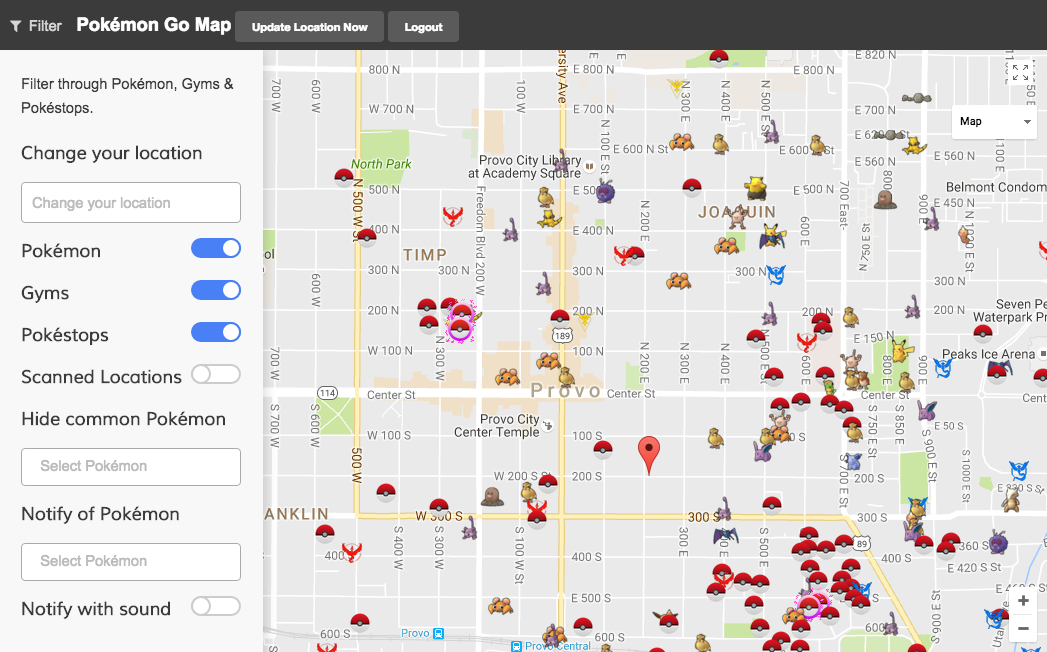This screenshot has width=1047, height=652.
Task: Disable the Gyms toggle
Action: pyautogui.click(x=216, y=291)
